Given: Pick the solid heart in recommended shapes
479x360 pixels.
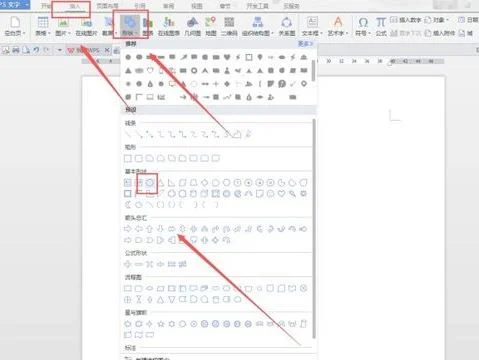Looking at the screenshot, I should [x=227, y=57].
